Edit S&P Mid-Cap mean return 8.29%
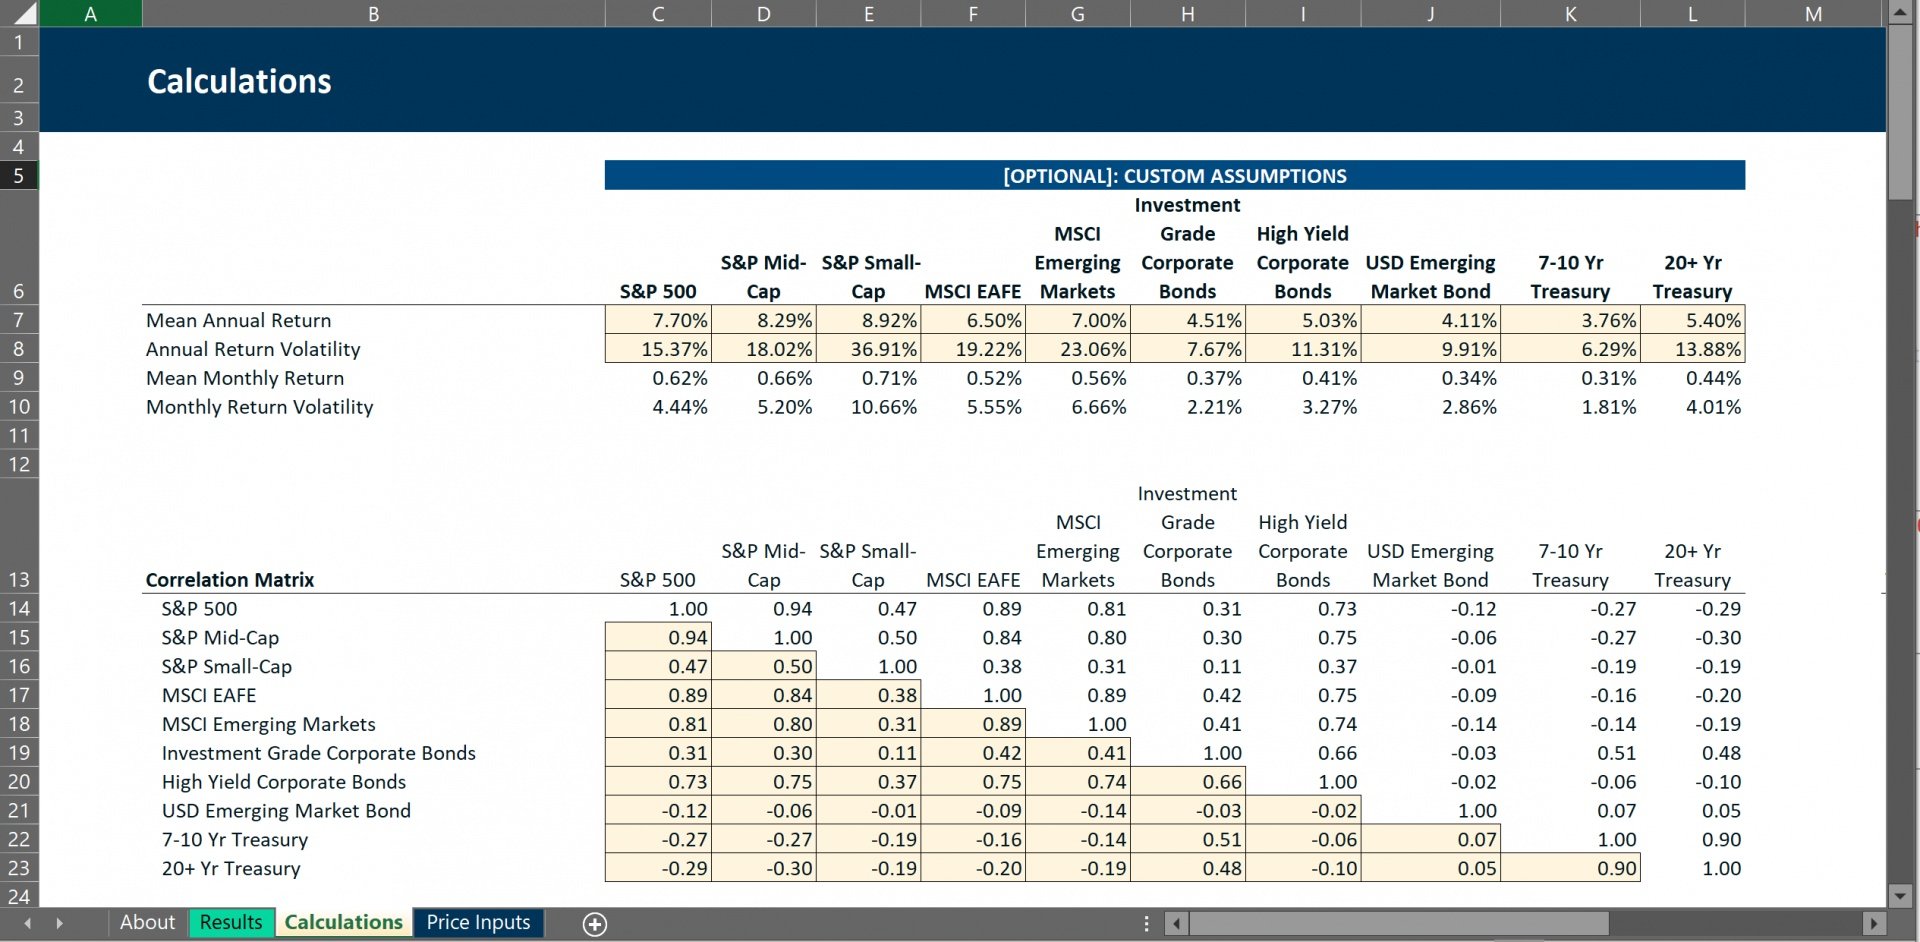This screenshot has height=942, width=1920. pos(764,320)
